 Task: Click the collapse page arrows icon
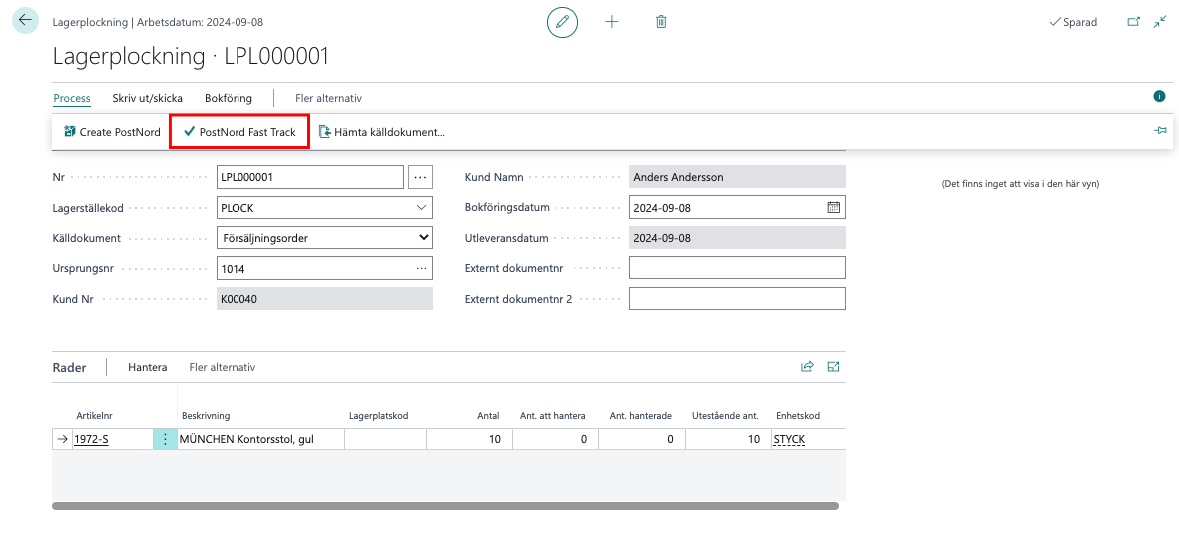pyautogui.click(x=1160, y=22)
